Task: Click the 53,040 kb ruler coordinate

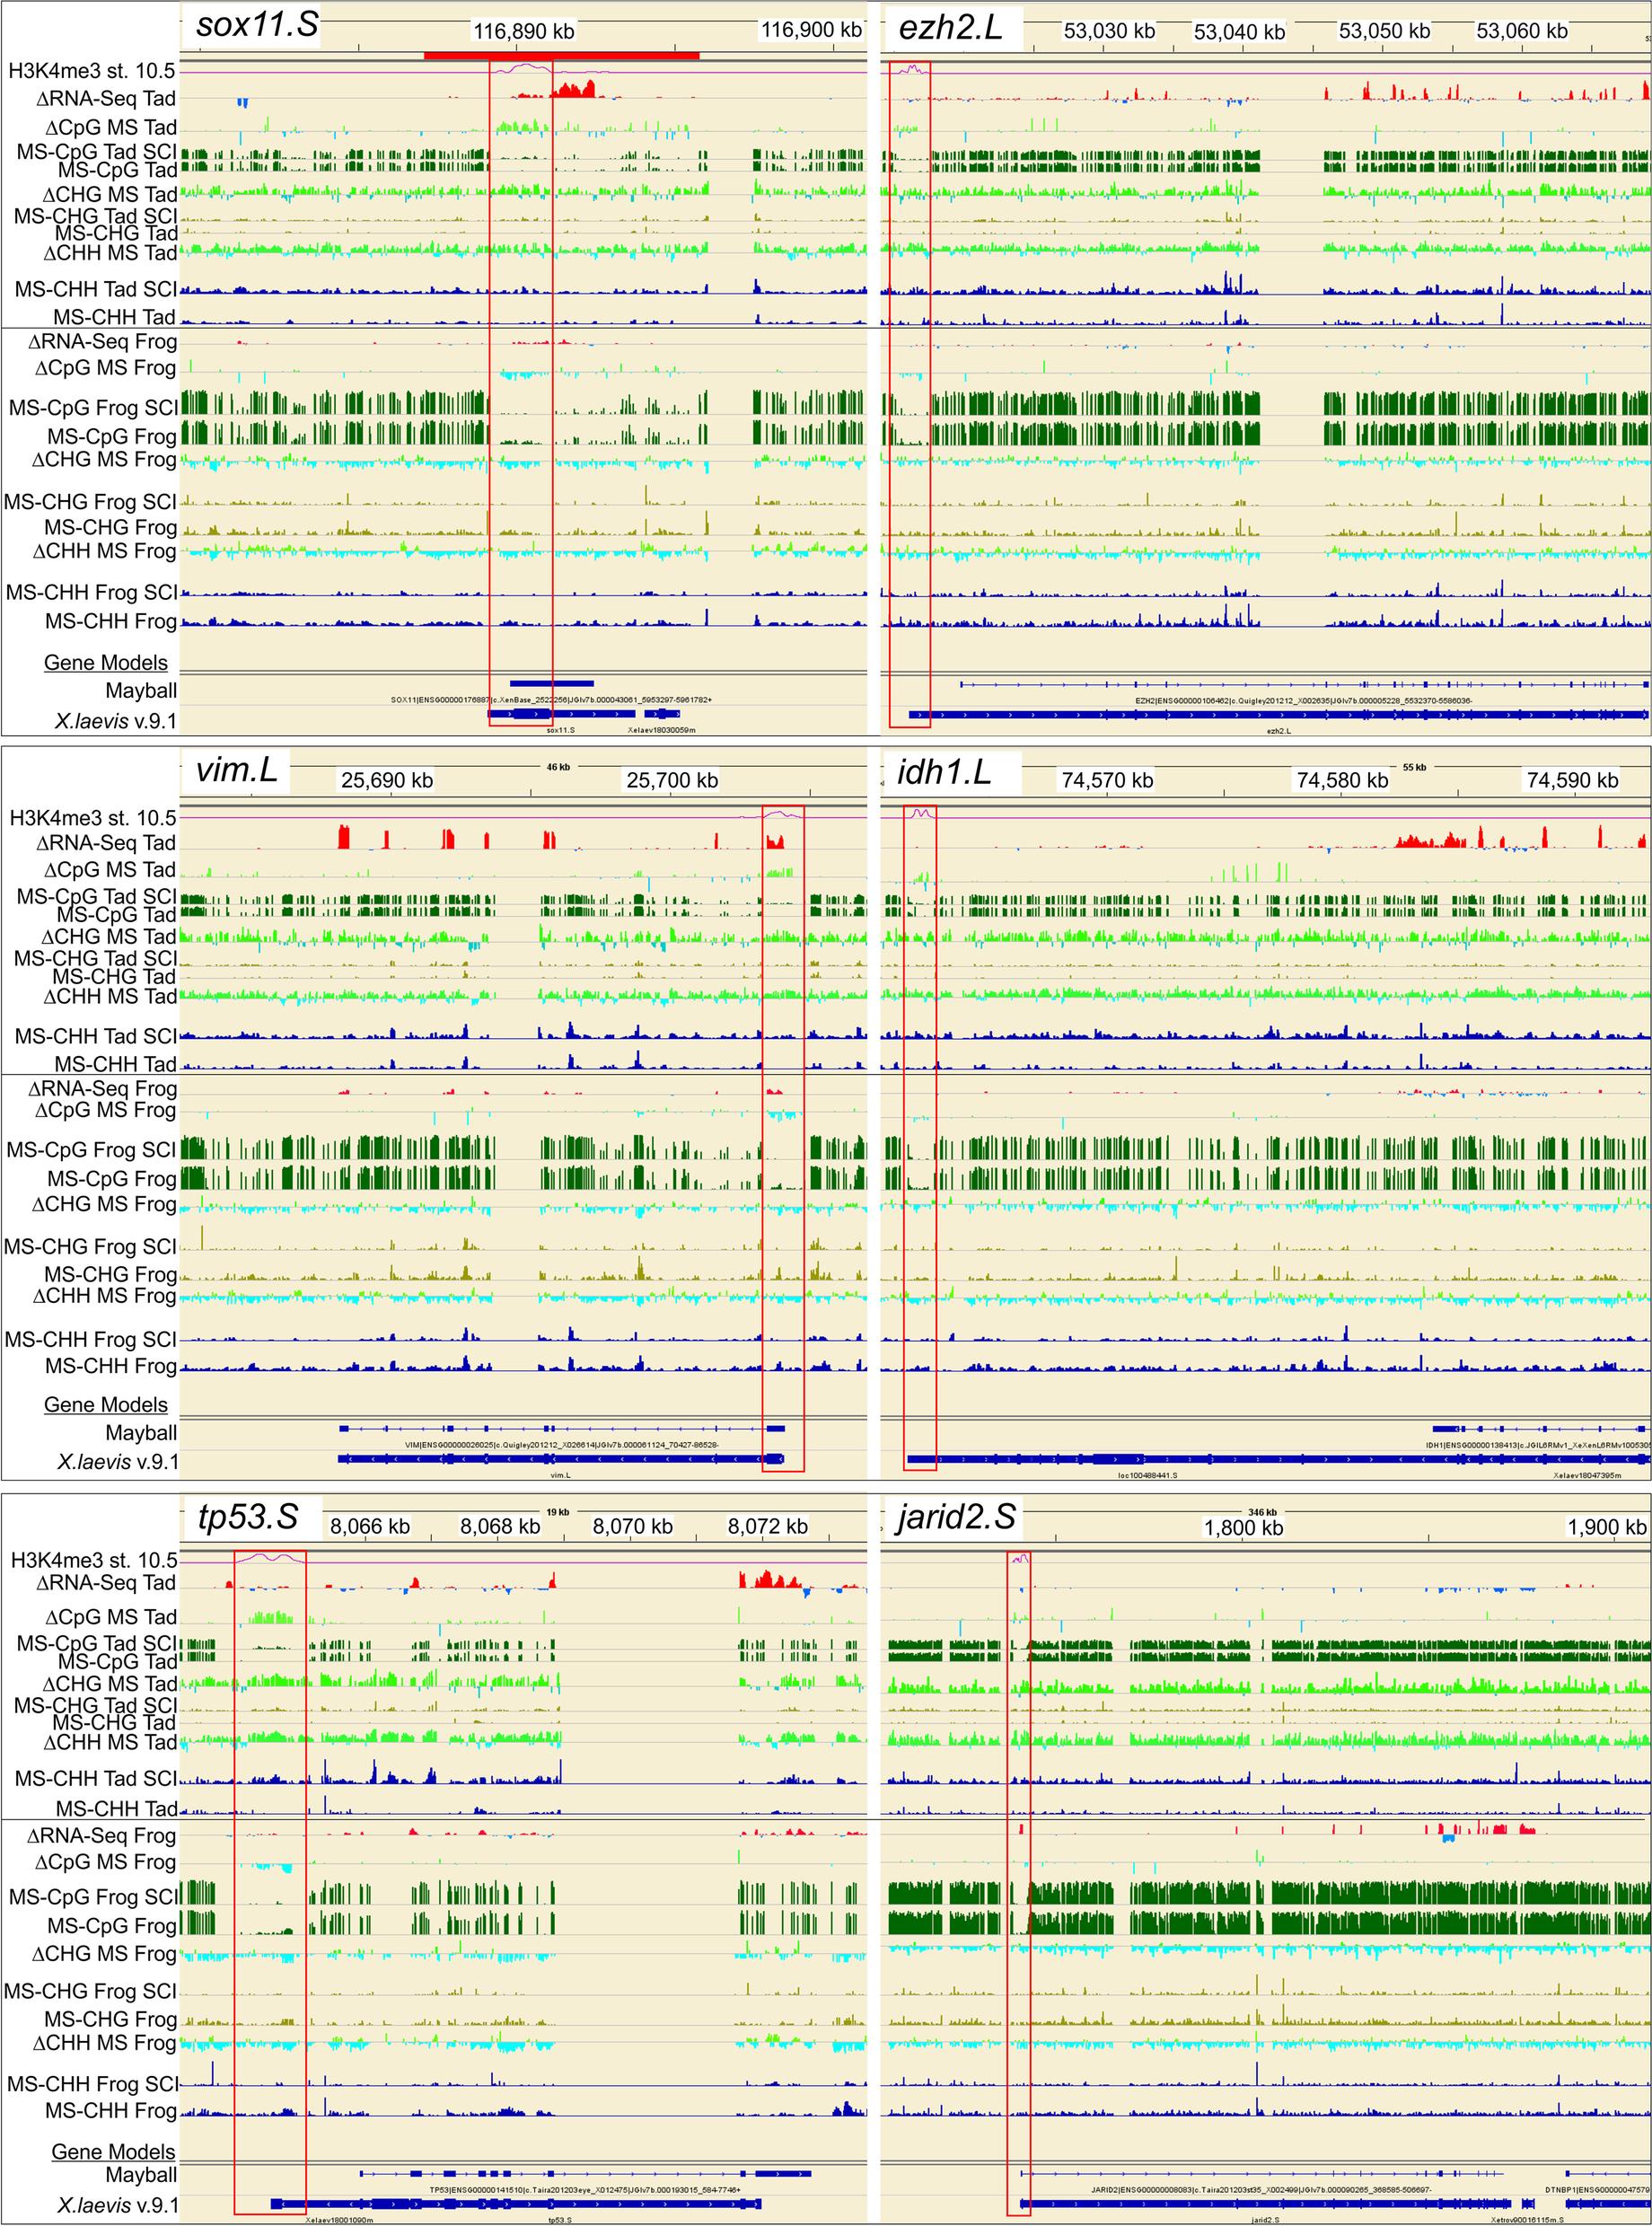Action: (1239, 32)
